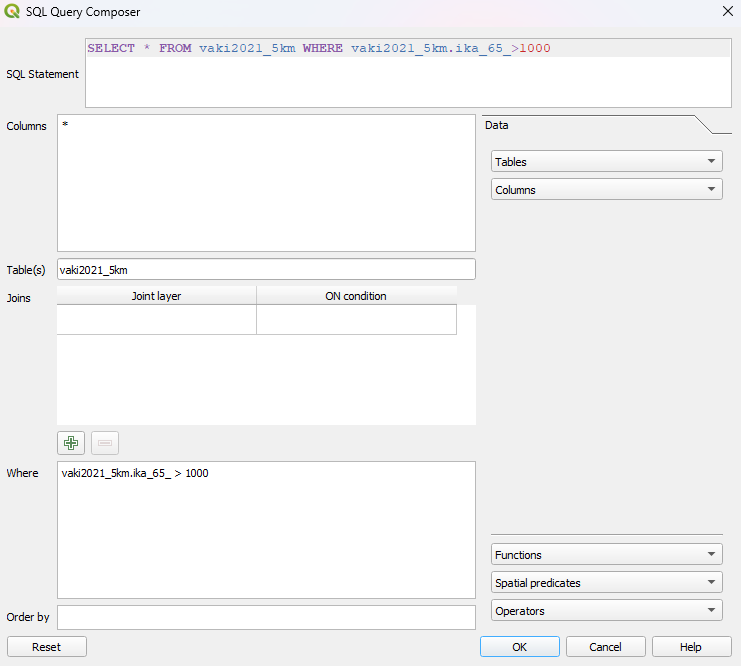Open the Operators dropdown

607,611
